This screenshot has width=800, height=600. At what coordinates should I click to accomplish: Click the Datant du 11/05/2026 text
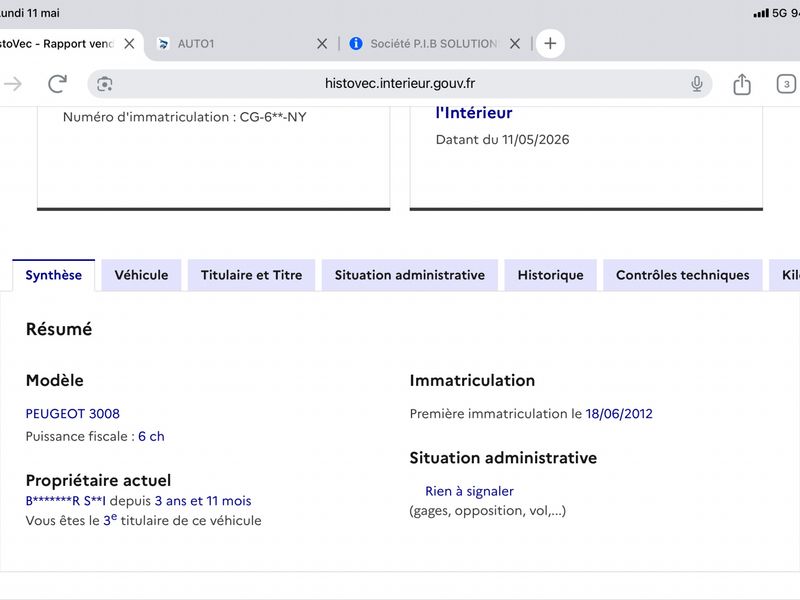click(x=503, y=140)
